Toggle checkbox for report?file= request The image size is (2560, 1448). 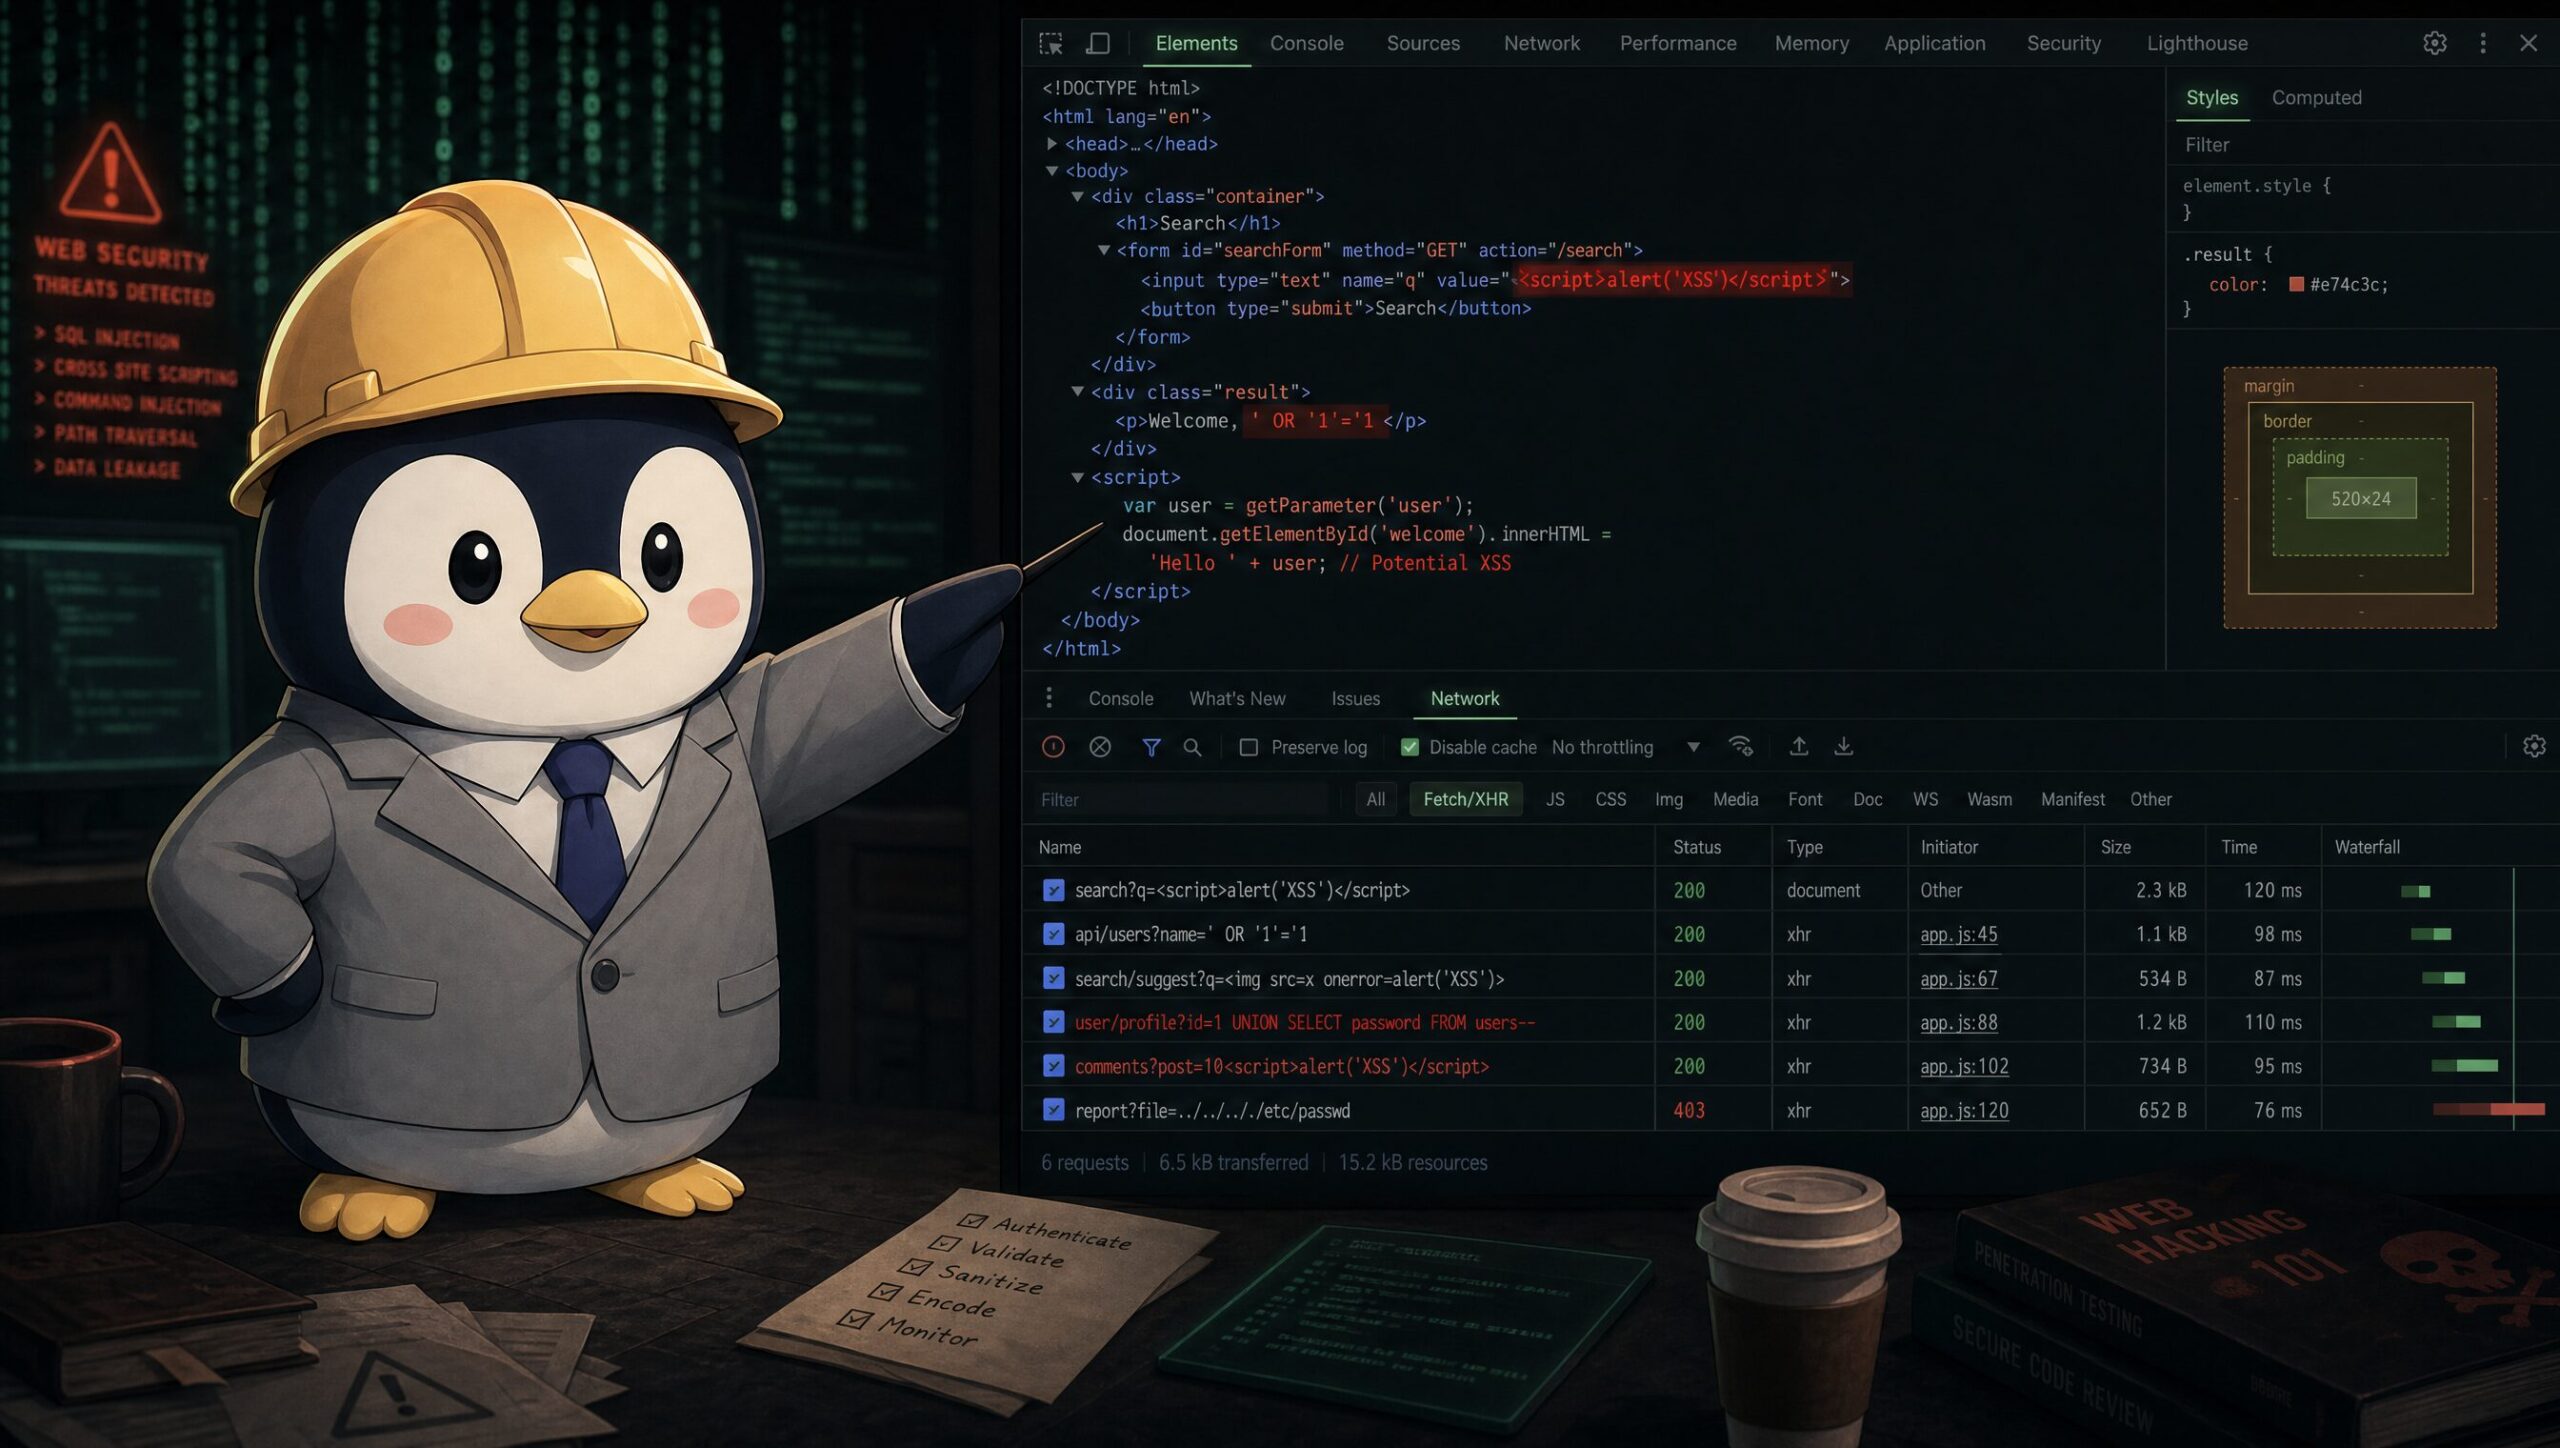[1053, 1110]
